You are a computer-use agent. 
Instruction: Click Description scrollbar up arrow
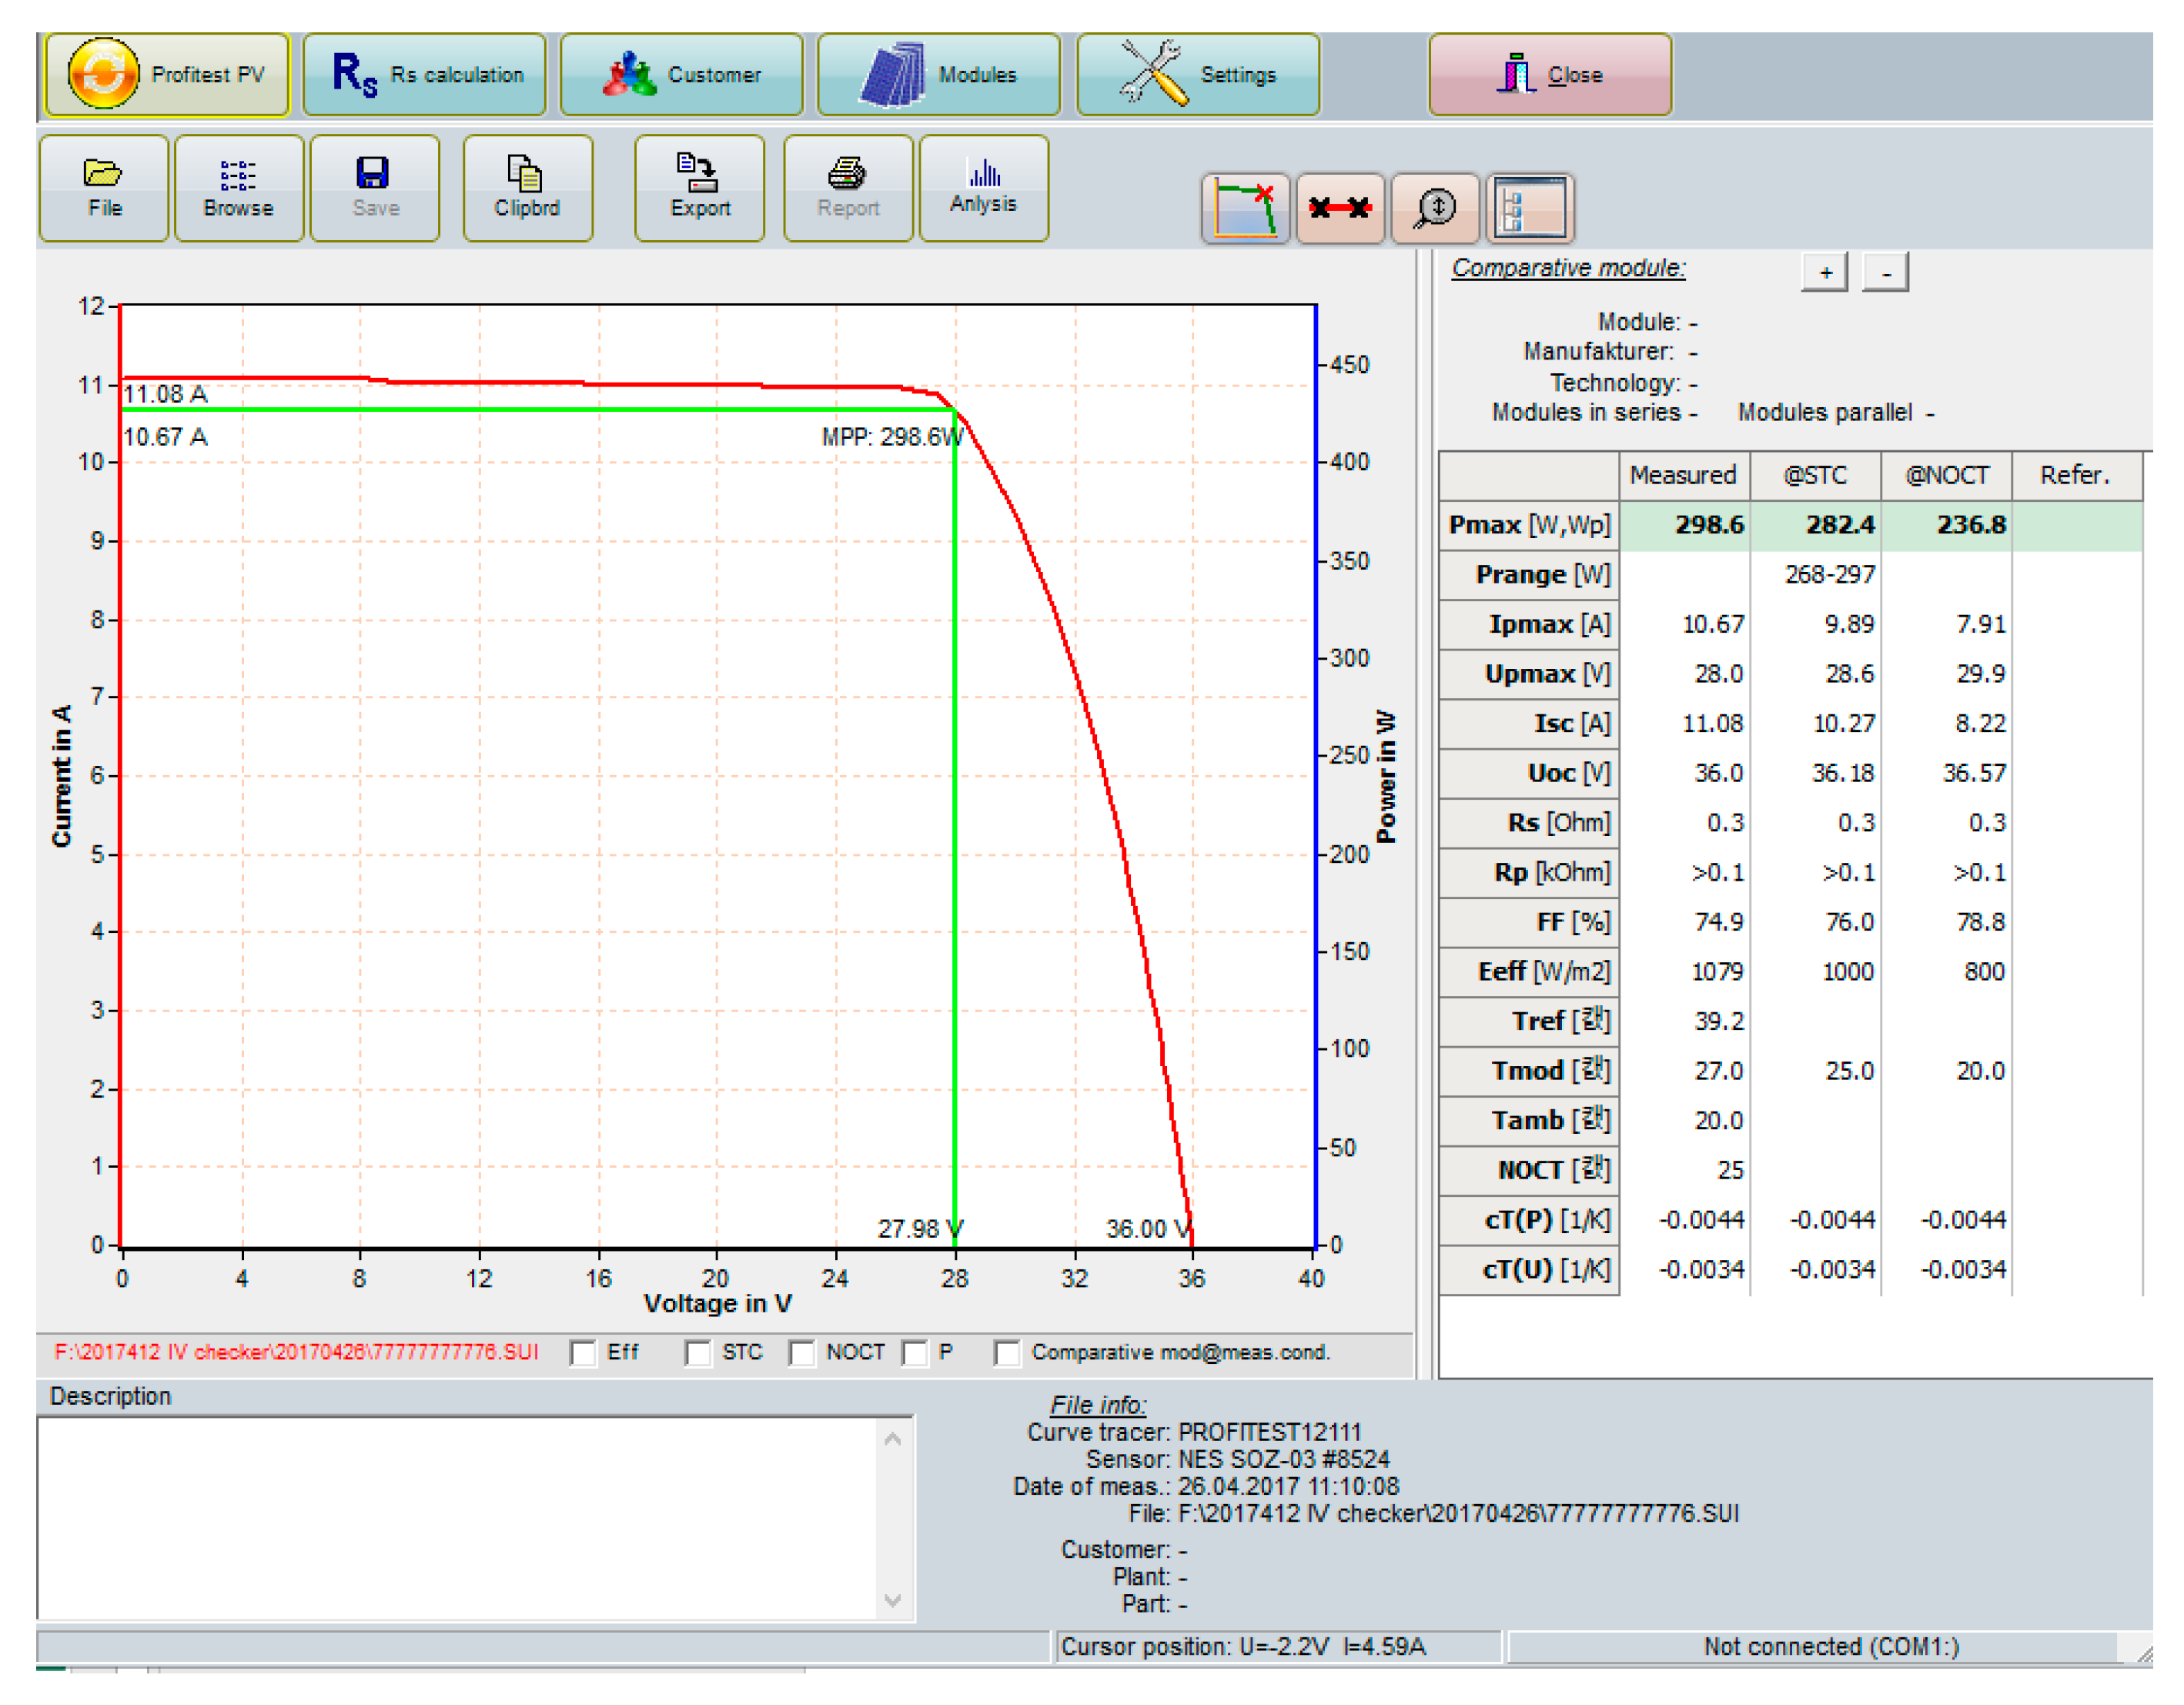point(893,1438)
